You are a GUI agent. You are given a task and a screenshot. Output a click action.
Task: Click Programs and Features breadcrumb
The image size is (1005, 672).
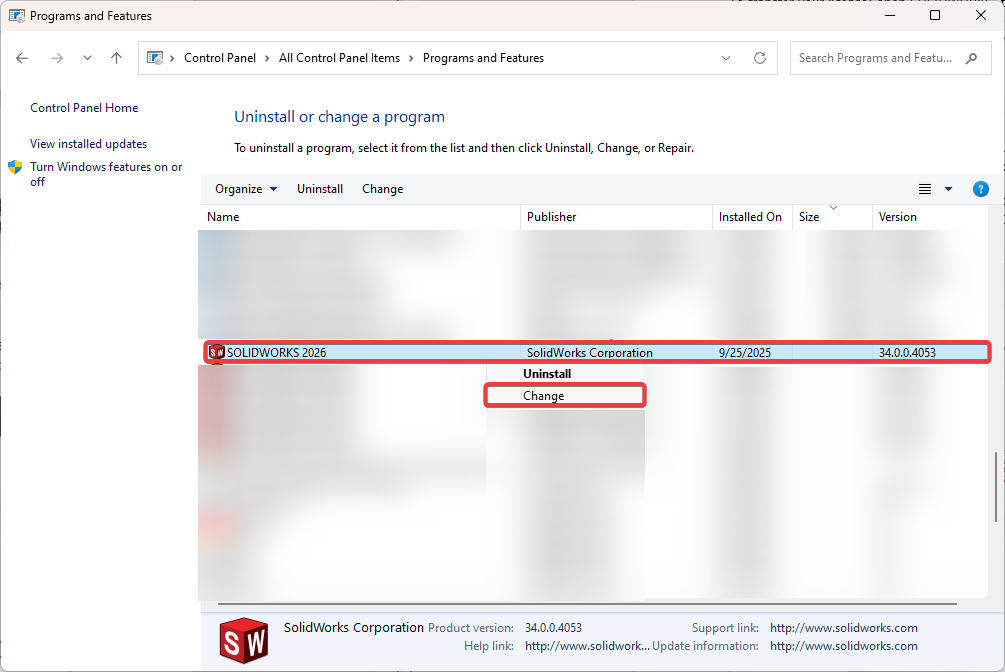(483, 58)
